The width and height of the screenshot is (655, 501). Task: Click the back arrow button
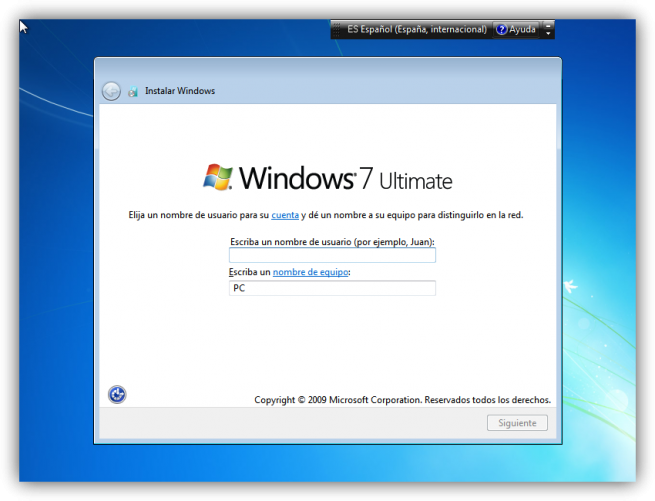click(x=111, y=91)
